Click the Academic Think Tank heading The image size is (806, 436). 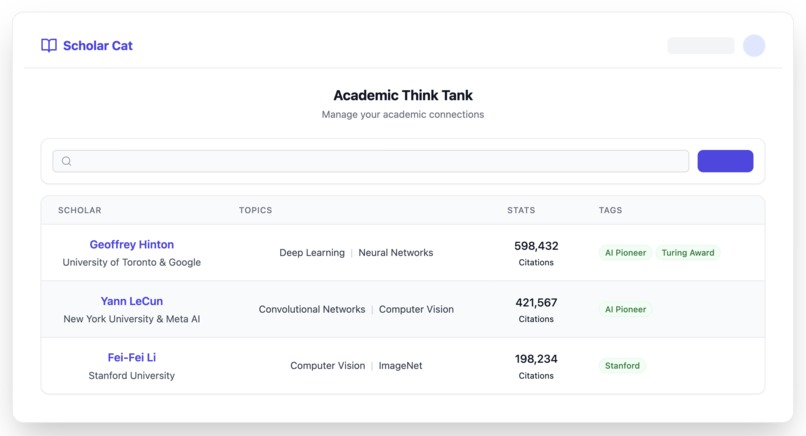point(403,95)
